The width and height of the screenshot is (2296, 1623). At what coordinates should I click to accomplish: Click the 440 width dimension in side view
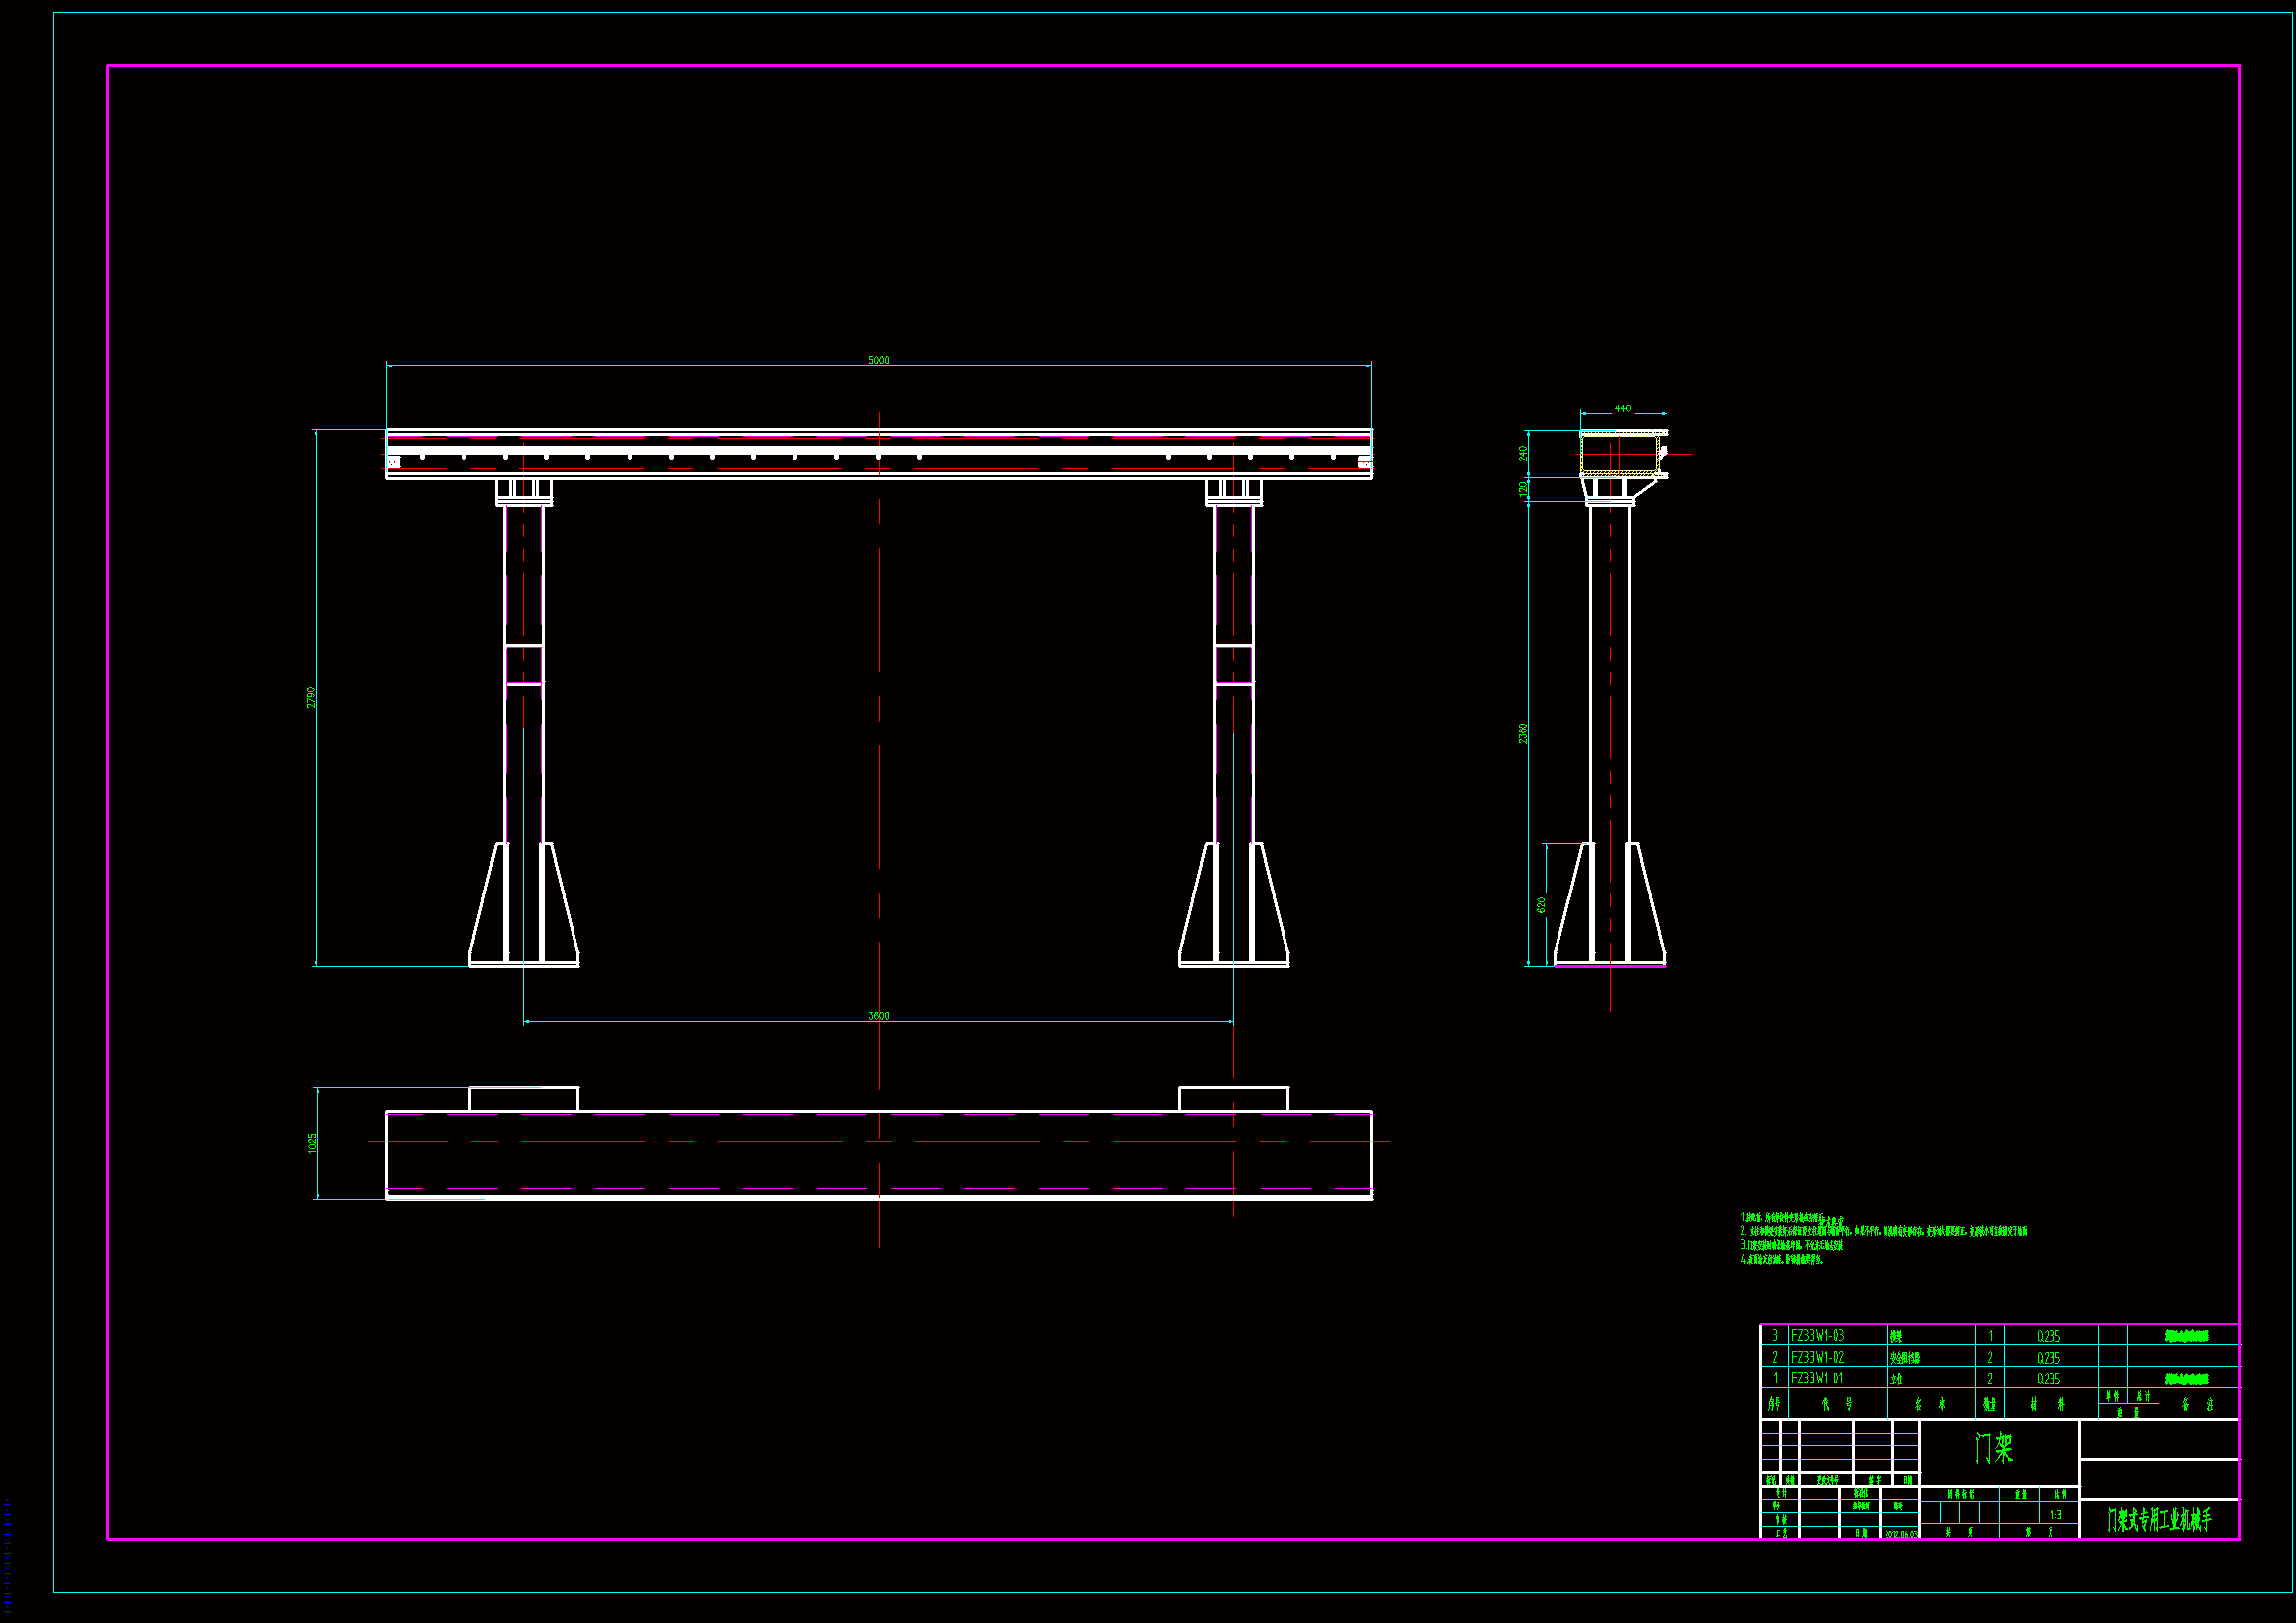pos(1623,408)
